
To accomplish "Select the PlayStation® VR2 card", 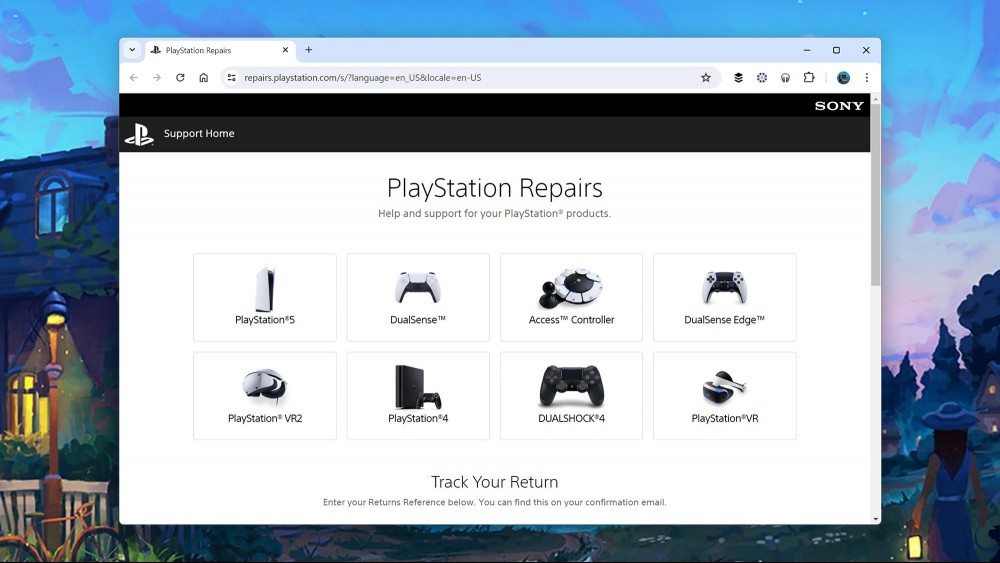I will pos(265,396).
